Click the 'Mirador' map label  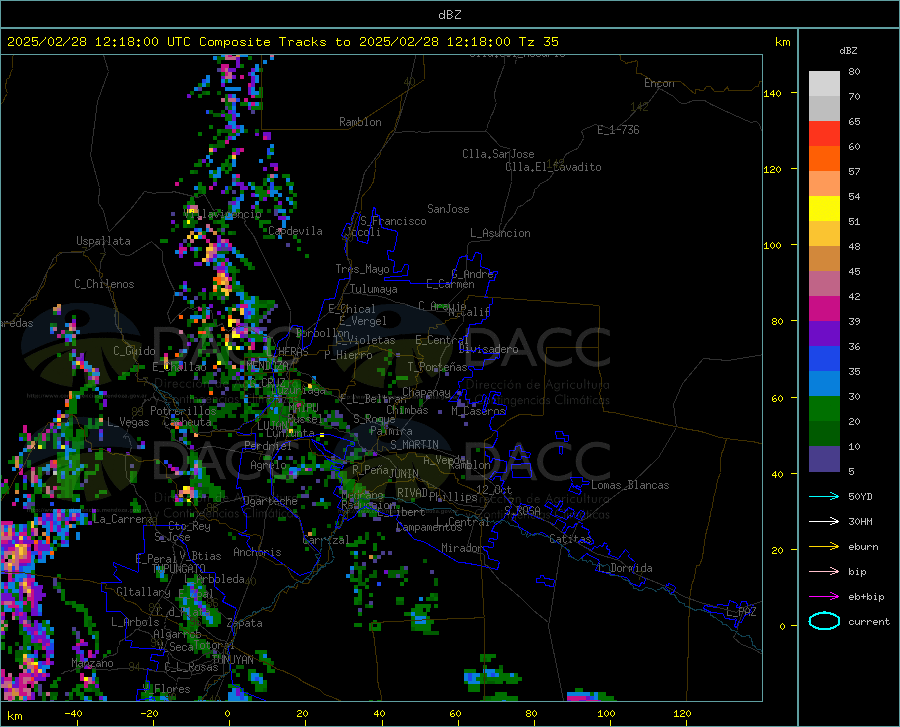tap(462, 548)
